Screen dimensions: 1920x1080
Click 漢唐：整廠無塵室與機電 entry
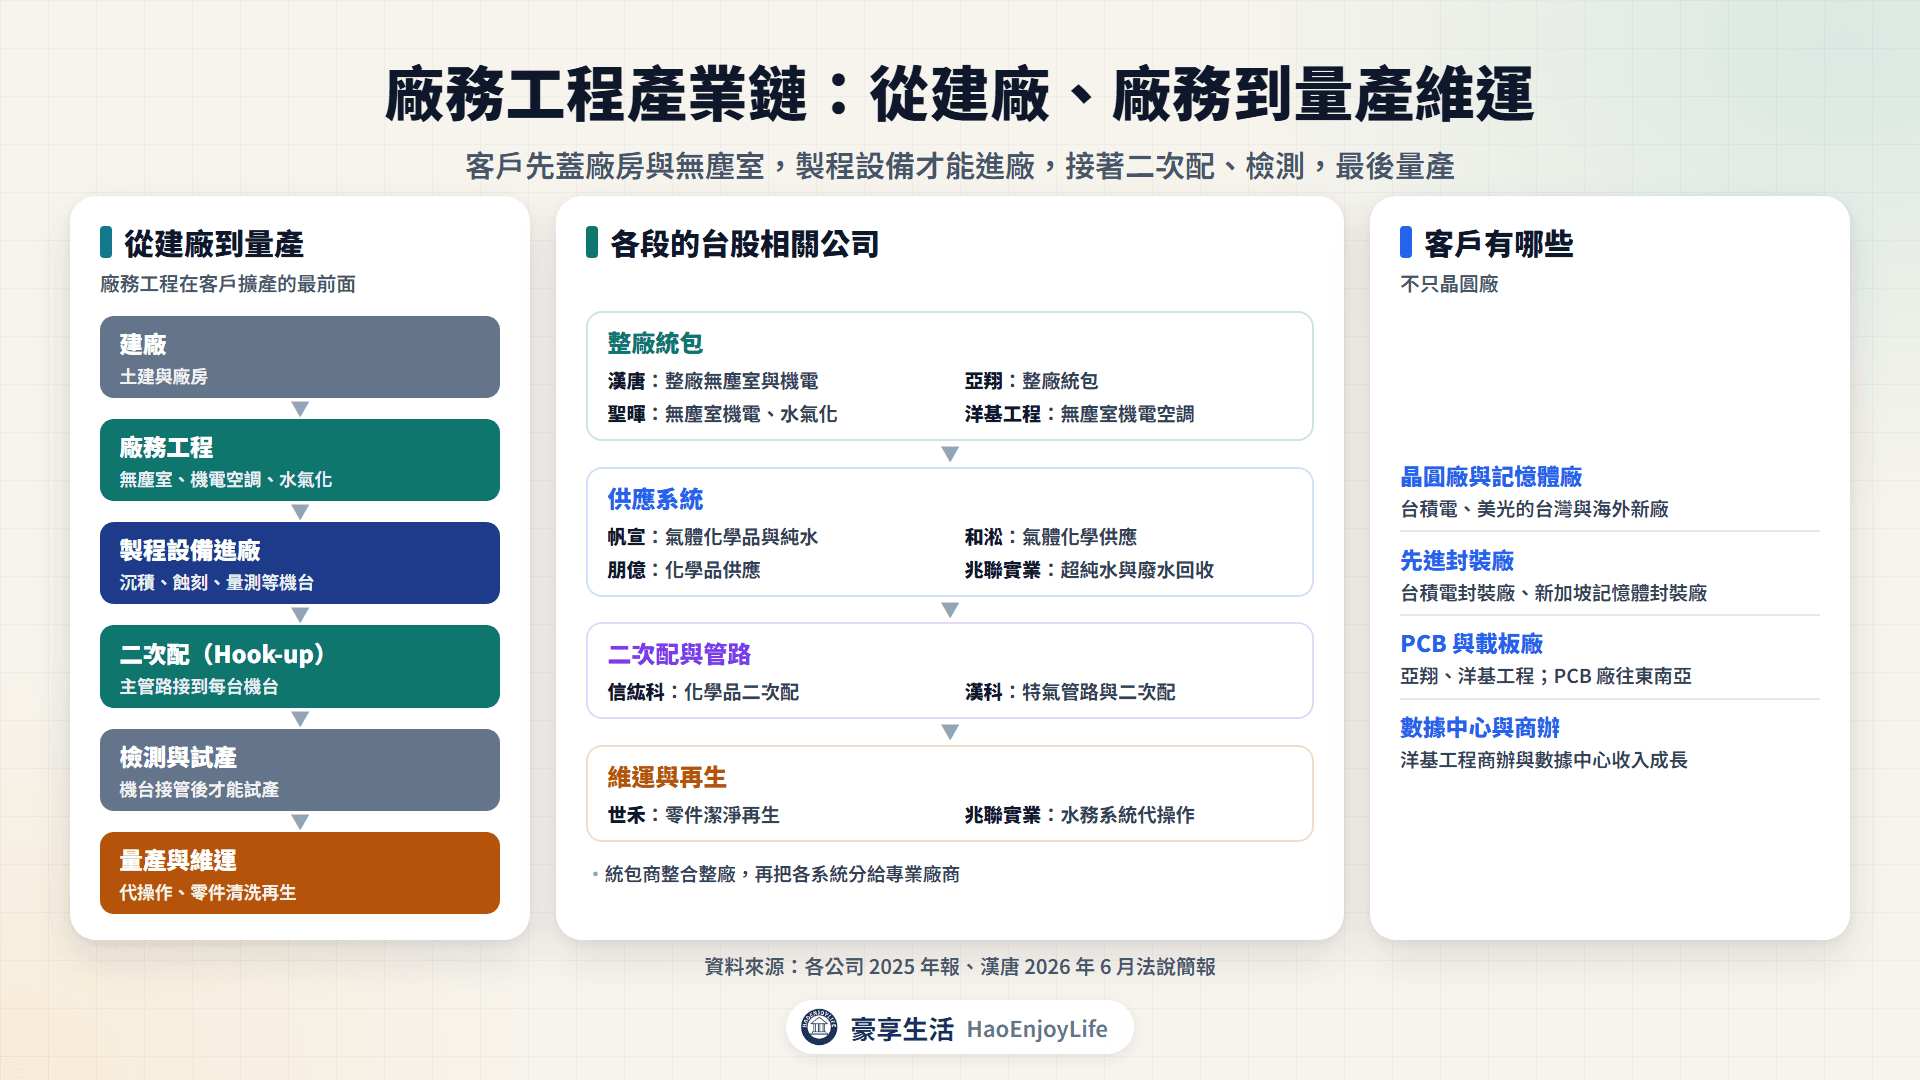coord(713,381)
